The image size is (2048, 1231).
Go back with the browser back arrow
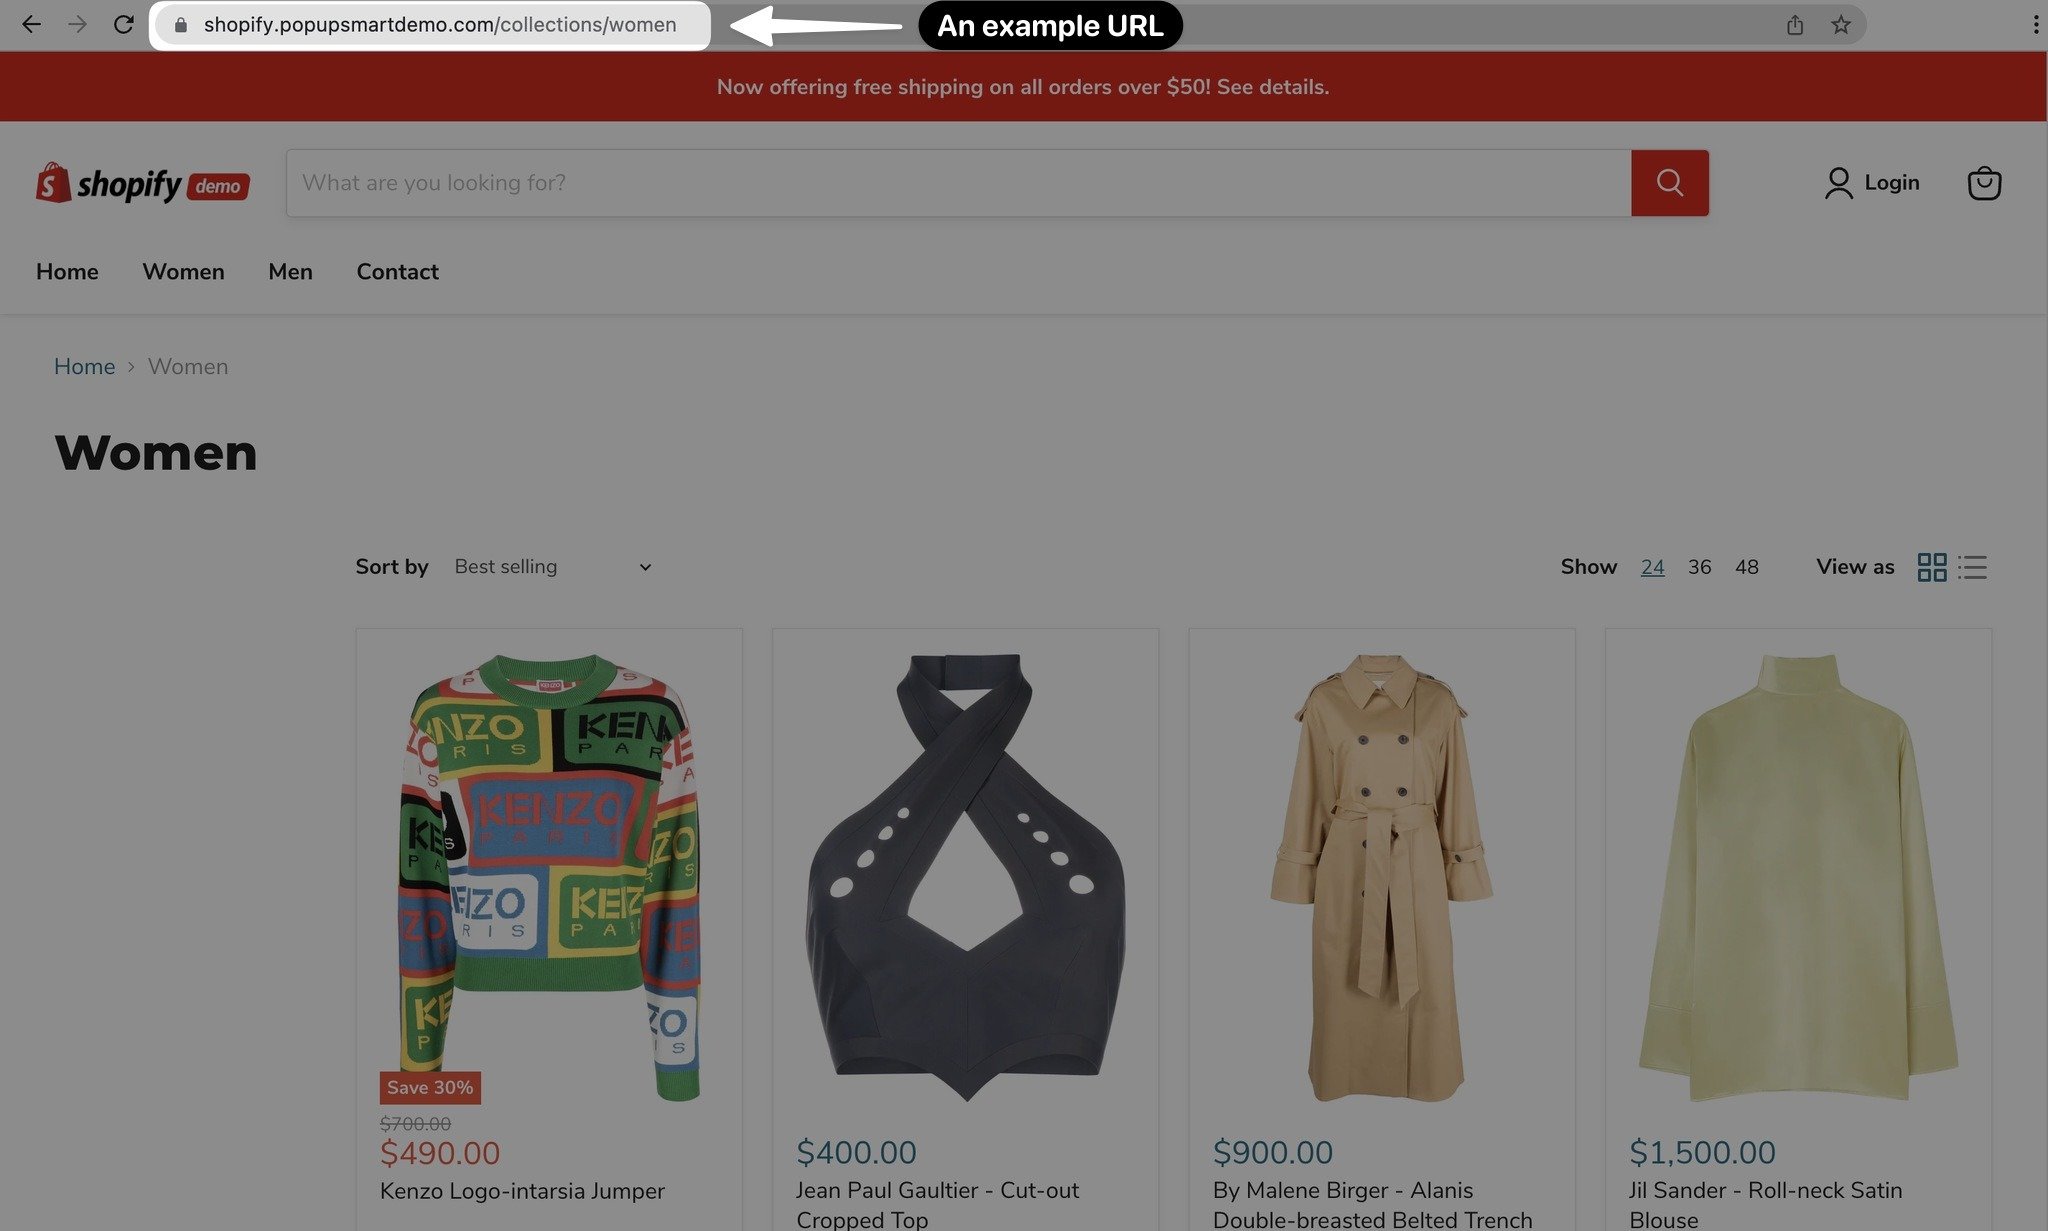[x=31, y=24]
